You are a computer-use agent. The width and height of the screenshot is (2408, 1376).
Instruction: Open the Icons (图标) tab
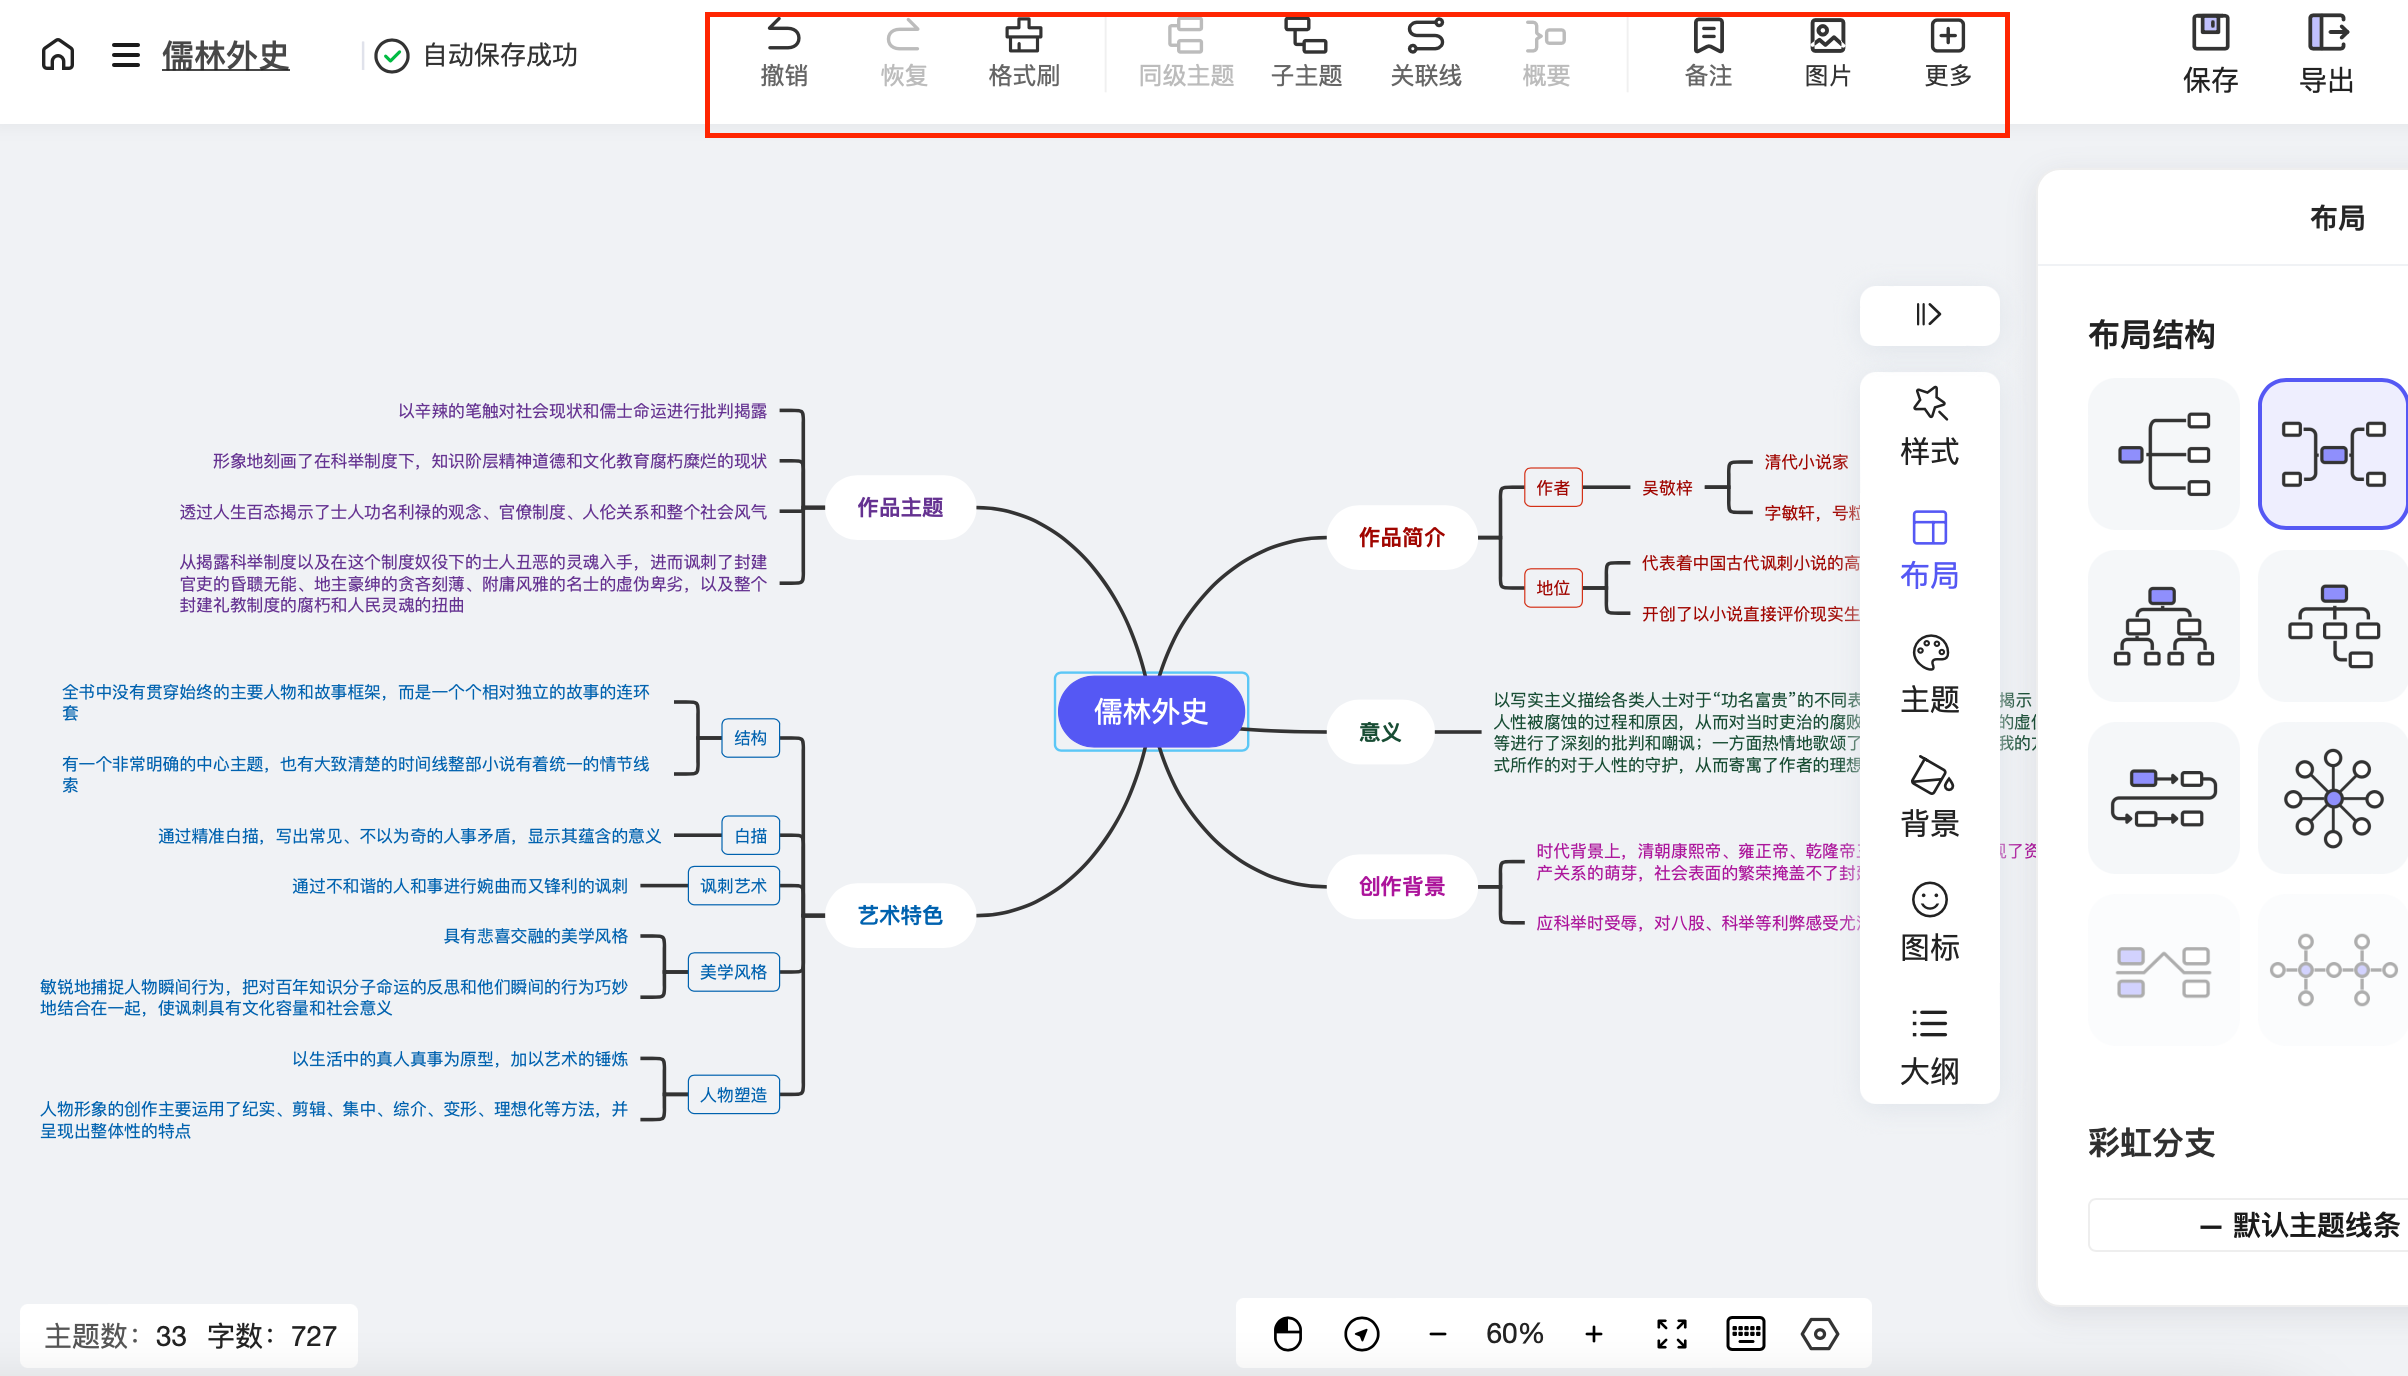[x=1929, y=923]
